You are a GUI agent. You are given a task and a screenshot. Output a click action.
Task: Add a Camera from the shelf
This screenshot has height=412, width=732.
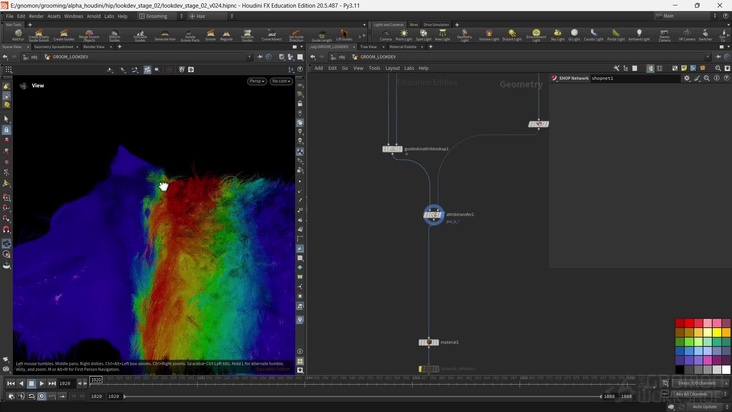[386, 35]
